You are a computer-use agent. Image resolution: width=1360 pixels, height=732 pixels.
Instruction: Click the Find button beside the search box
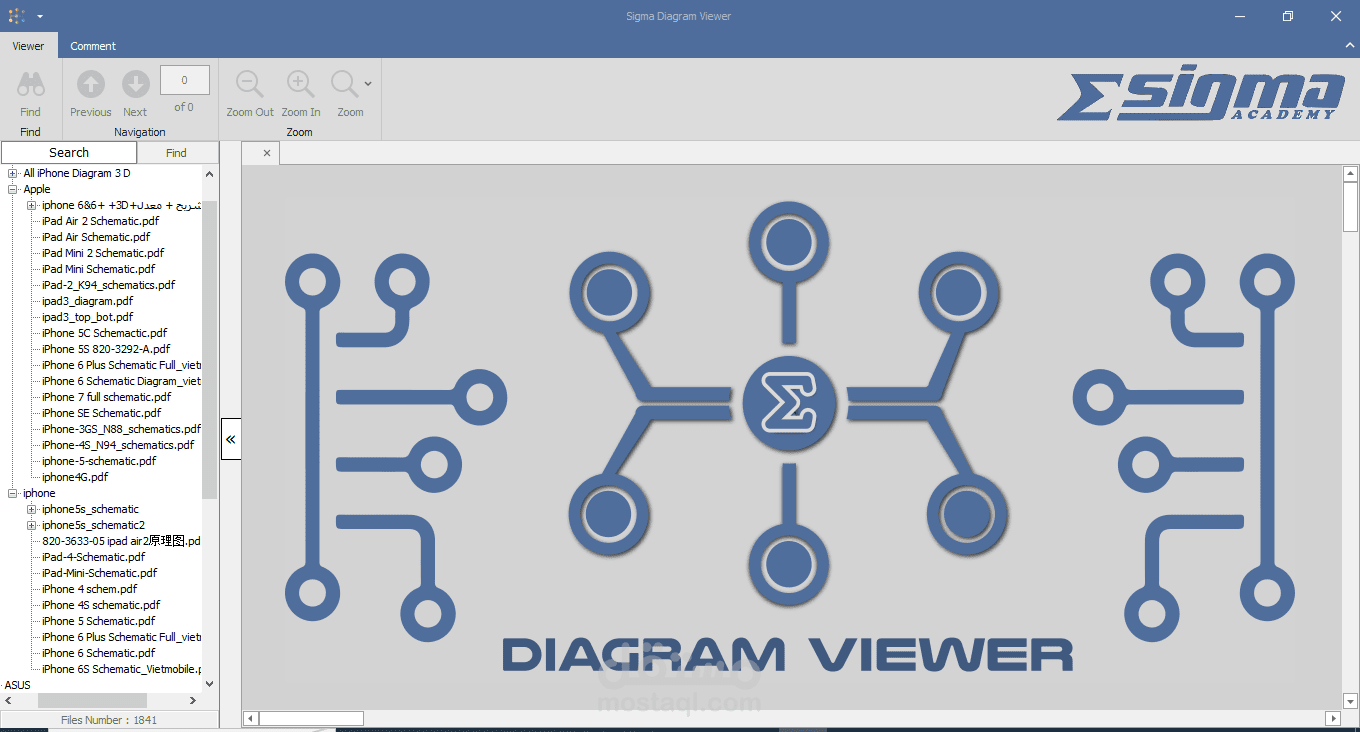point(177,152)
